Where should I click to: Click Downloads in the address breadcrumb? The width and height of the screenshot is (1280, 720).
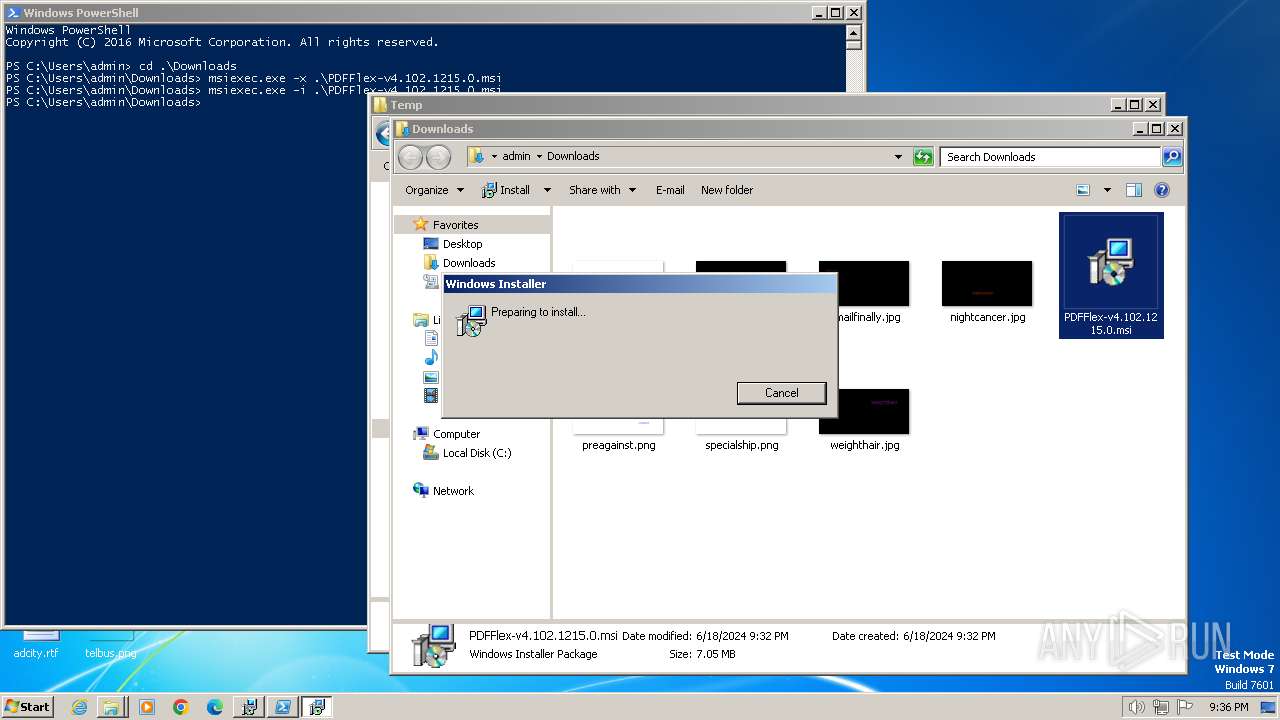pyautogui.click(x=573, y=156)
